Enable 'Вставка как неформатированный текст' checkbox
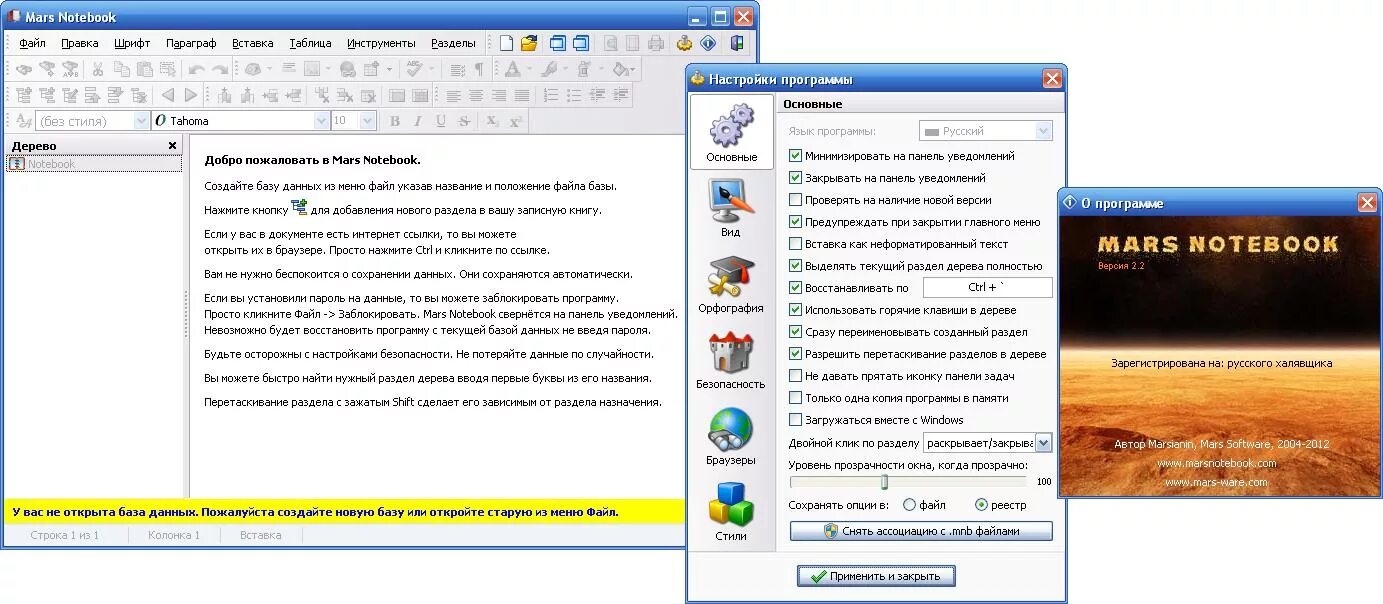Viewport: 1383px width, 604px height. (x=796, y=244)
